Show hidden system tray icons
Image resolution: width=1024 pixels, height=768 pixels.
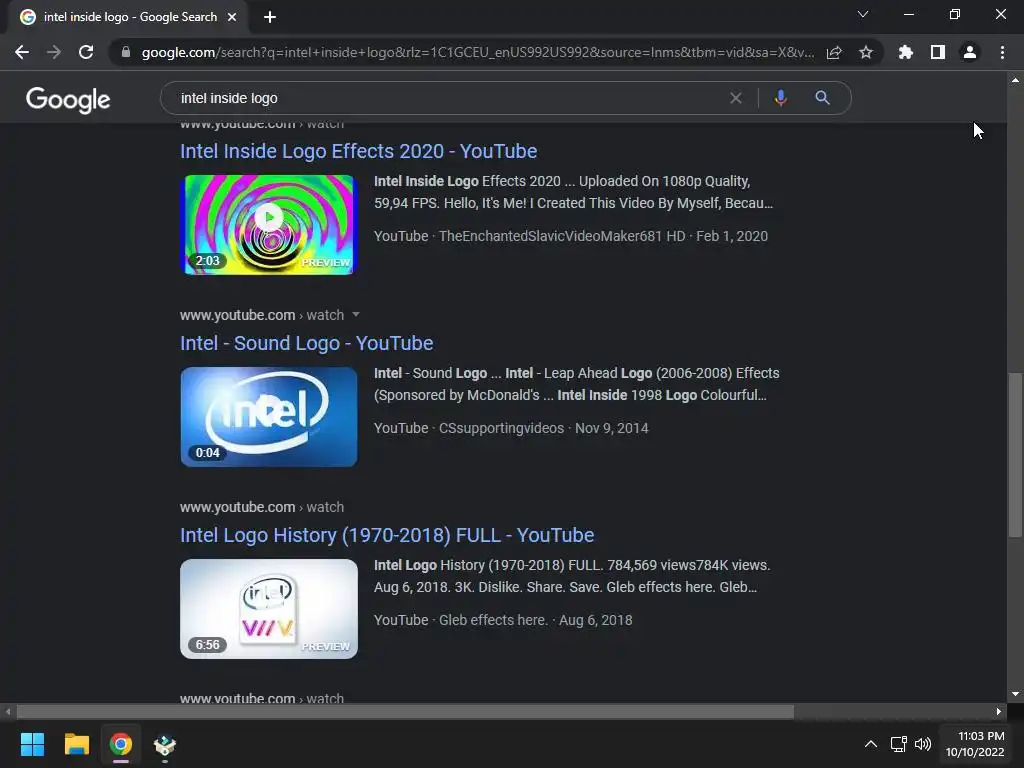click(871, 744)
